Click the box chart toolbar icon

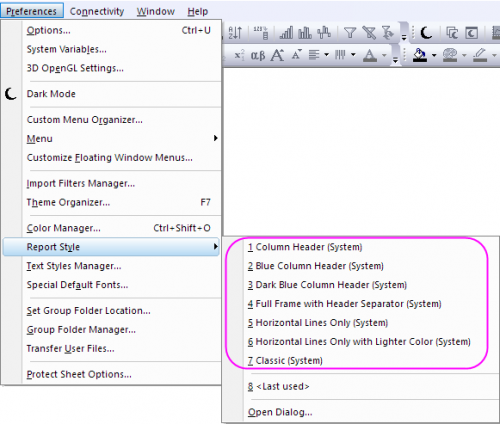tap(324, 33)
